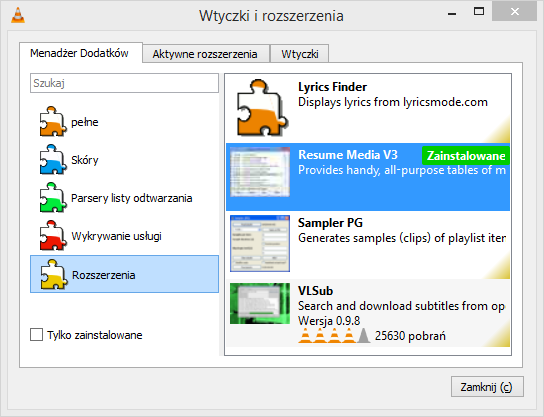Close the window with the X button
Image resolution: width=544 pixels, height=417 pixels.
(515, 11)
